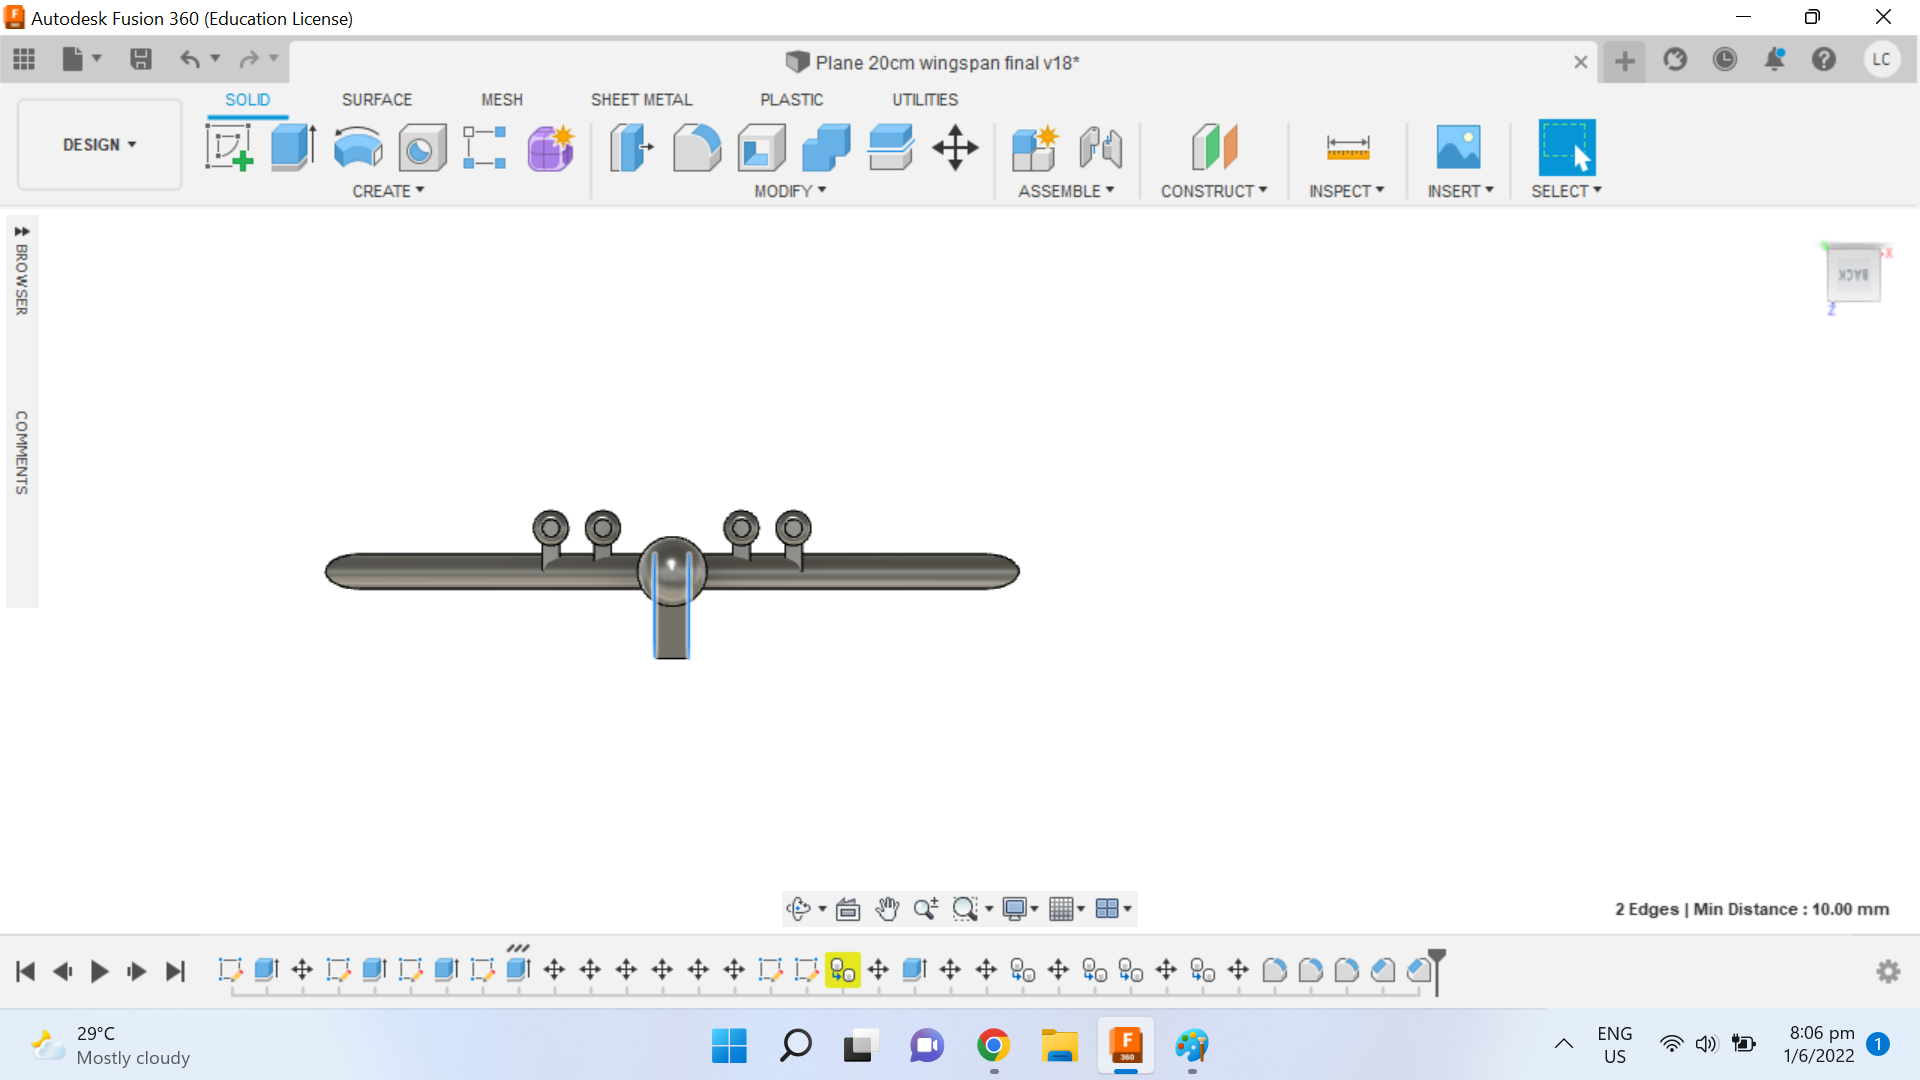Screen dimensions: 1920x1080
Task: Open the SHEET METAL tab
Action: click(641, 99)
